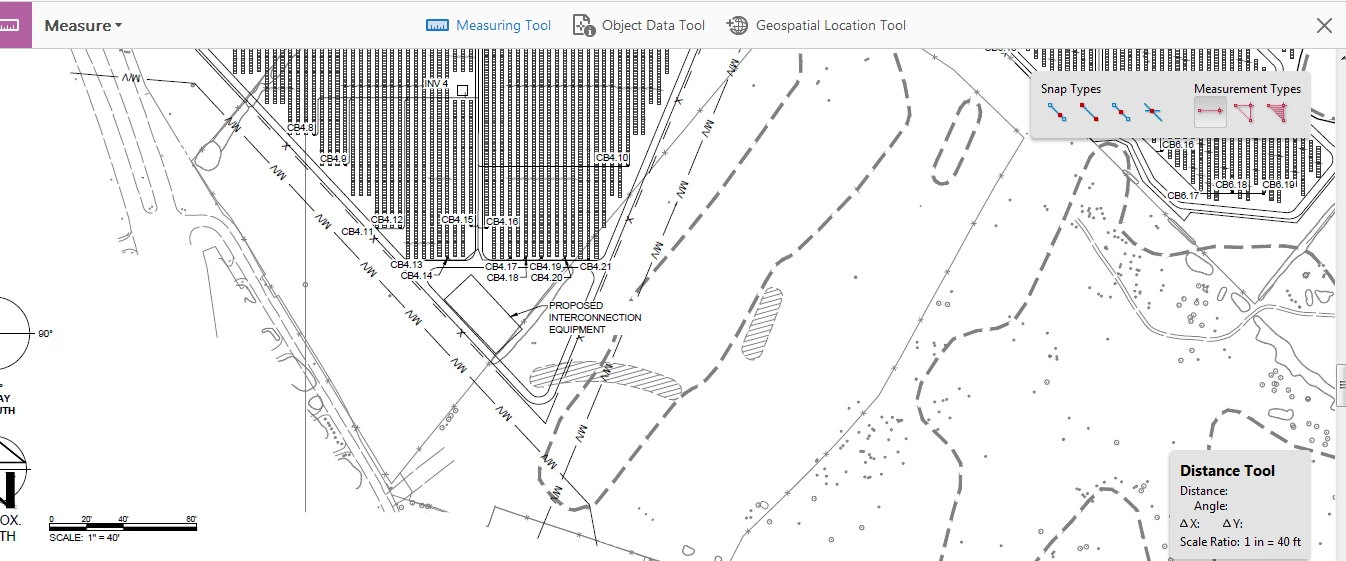
Task: Choose the Area measurement type
Action: tap(1278, 113)
